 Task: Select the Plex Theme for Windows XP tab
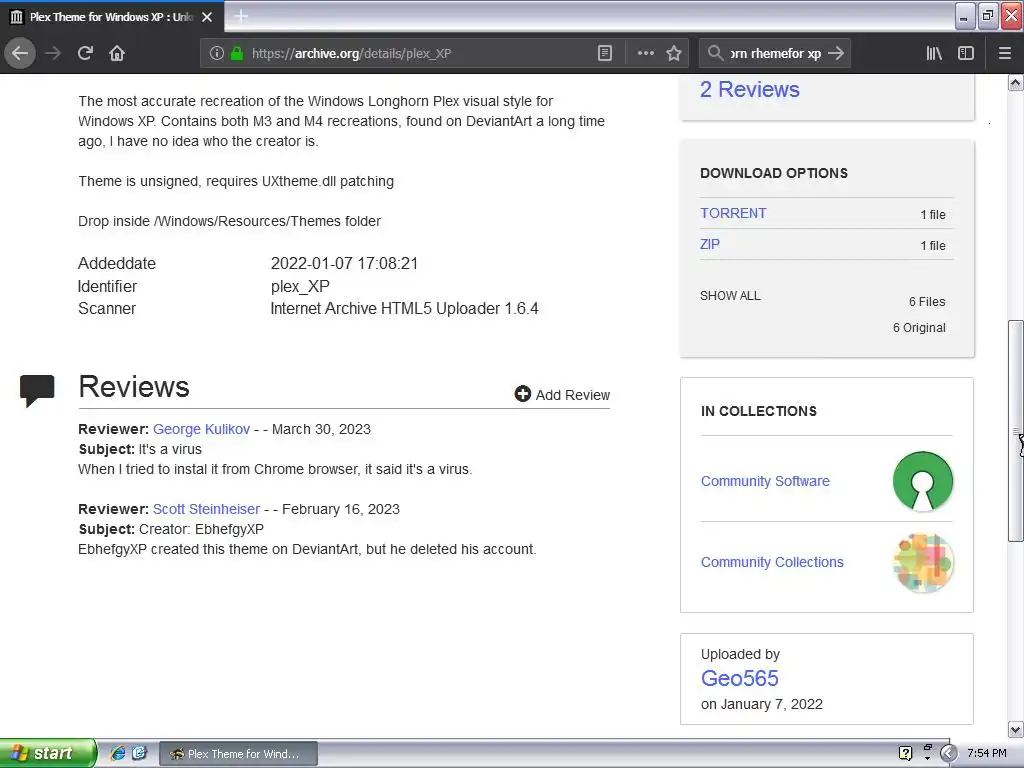[112, 17]
